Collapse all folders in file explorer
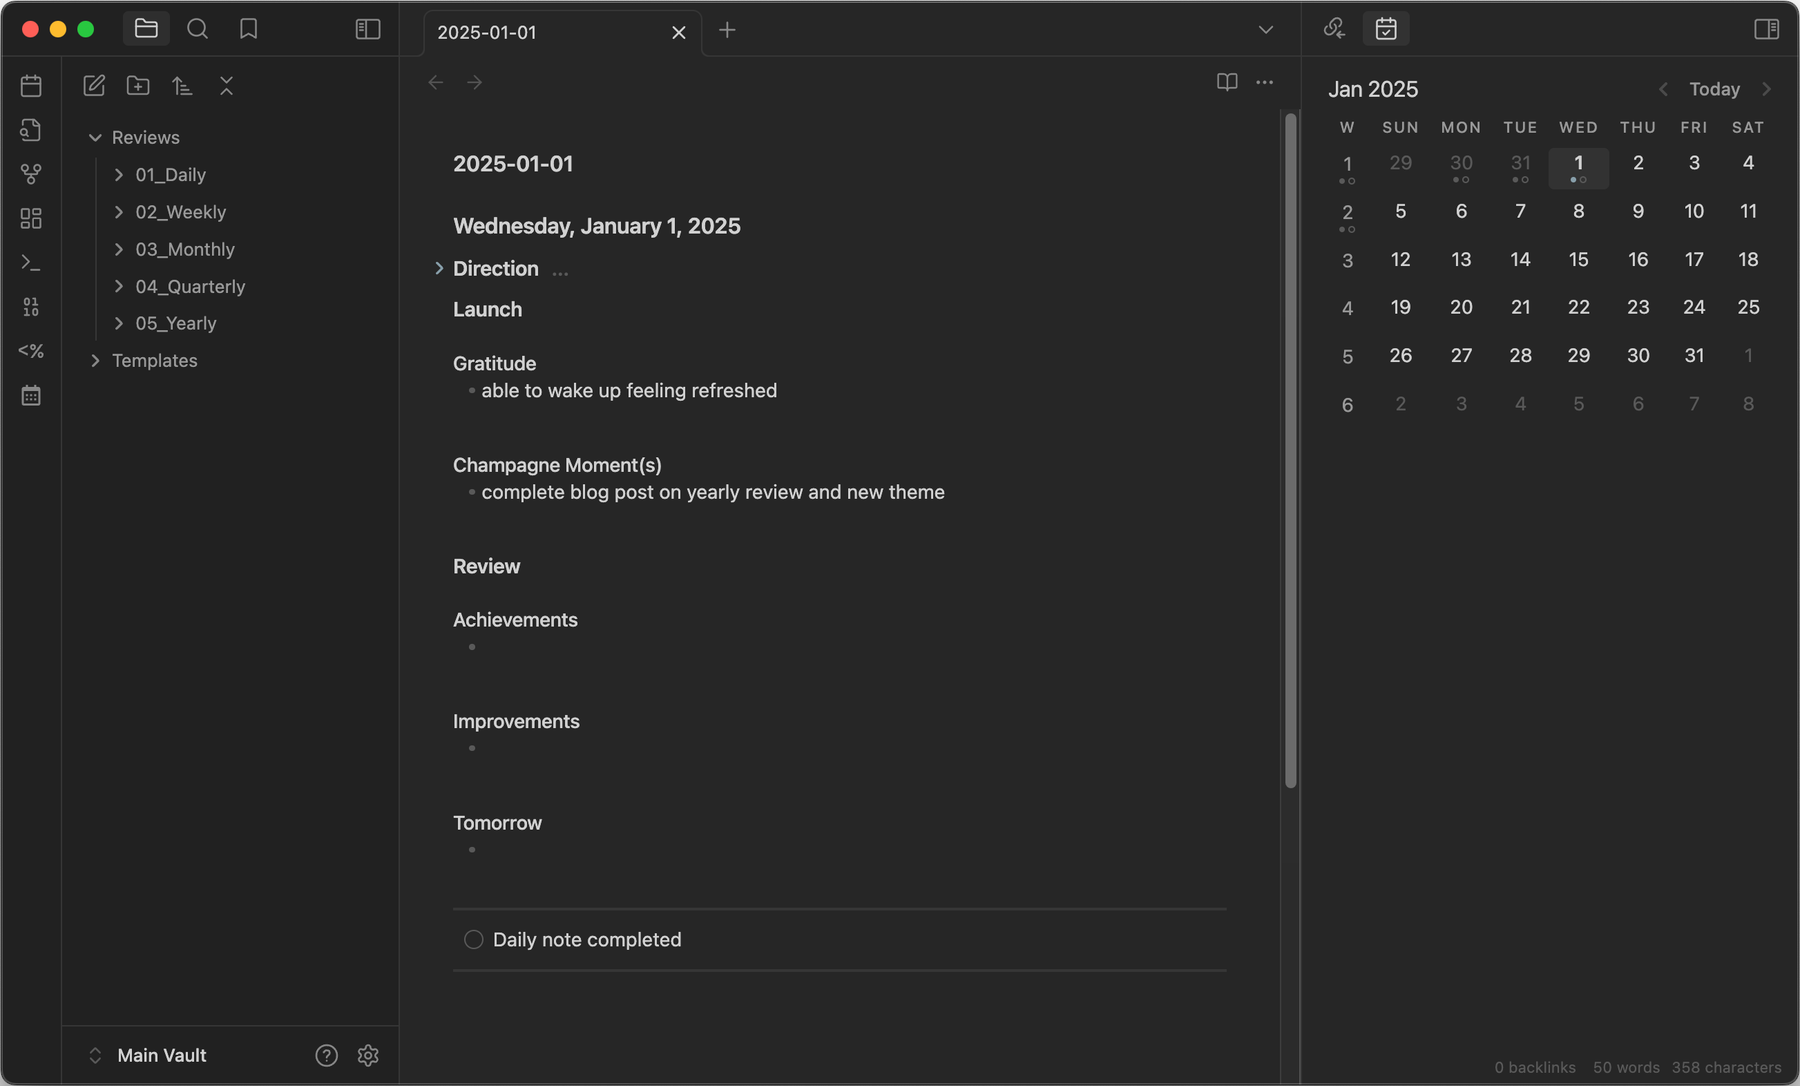 pyautogui.click(x=226, y=86)
